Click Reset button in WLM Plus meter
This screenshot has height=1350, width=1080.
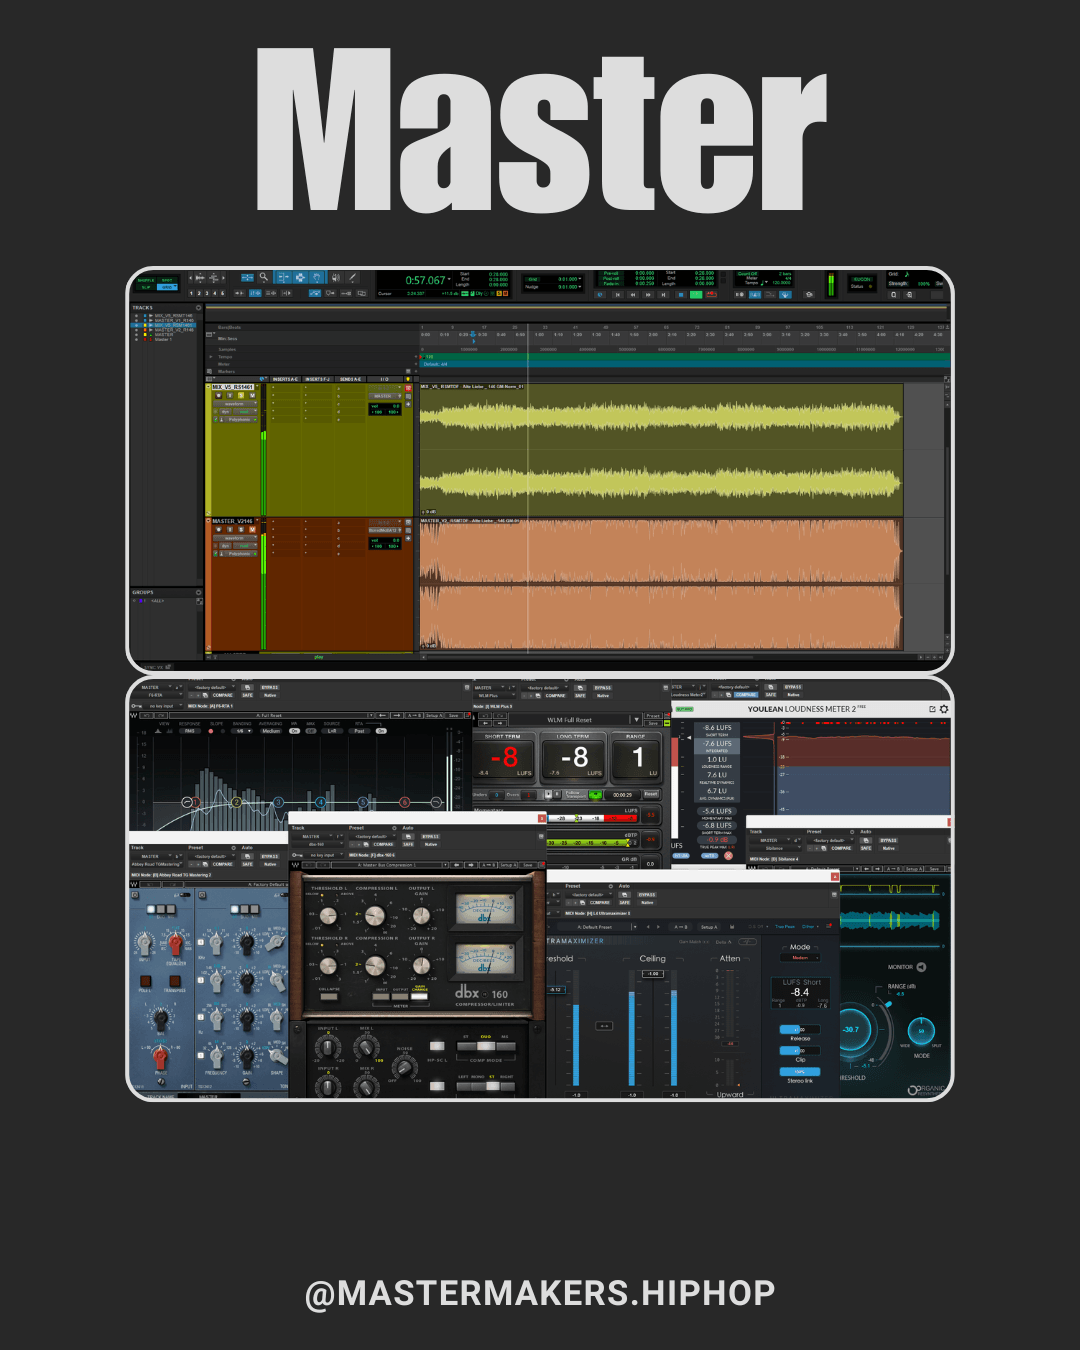tap(651, 794)
